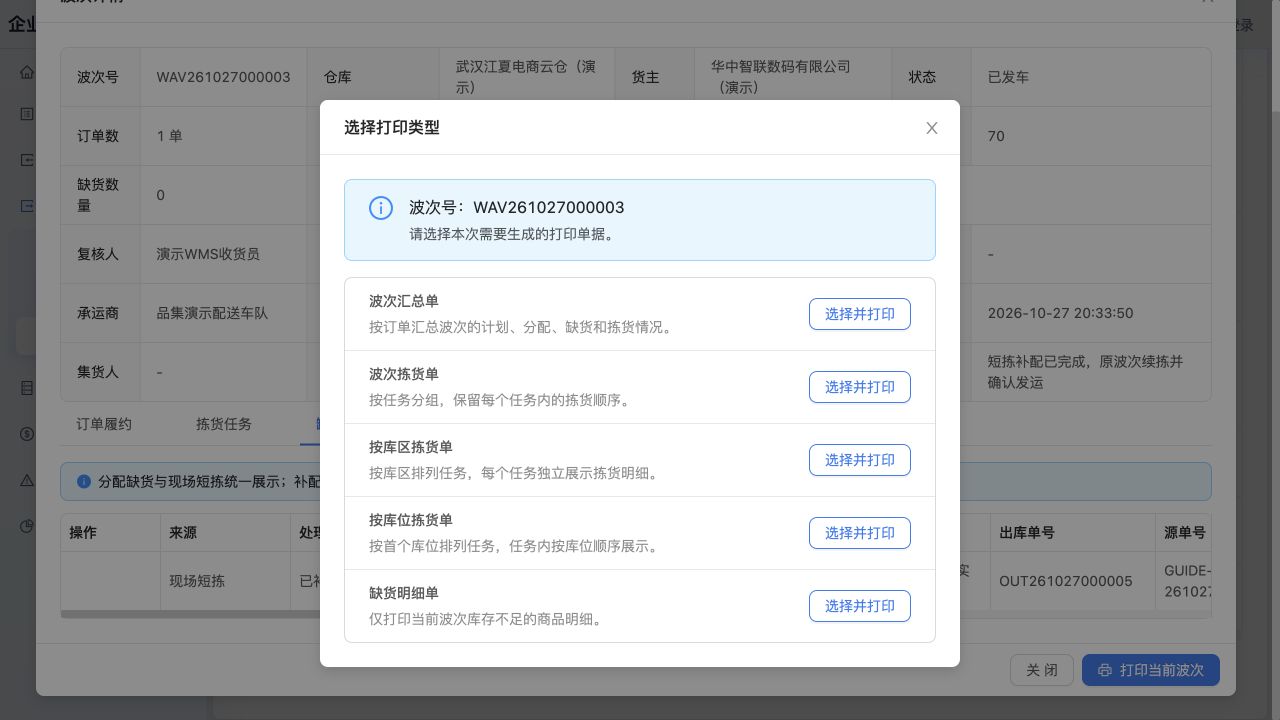Click the 品集演示配送车队 carrier value
1280x720 pixels.
(x=212, y=313)
